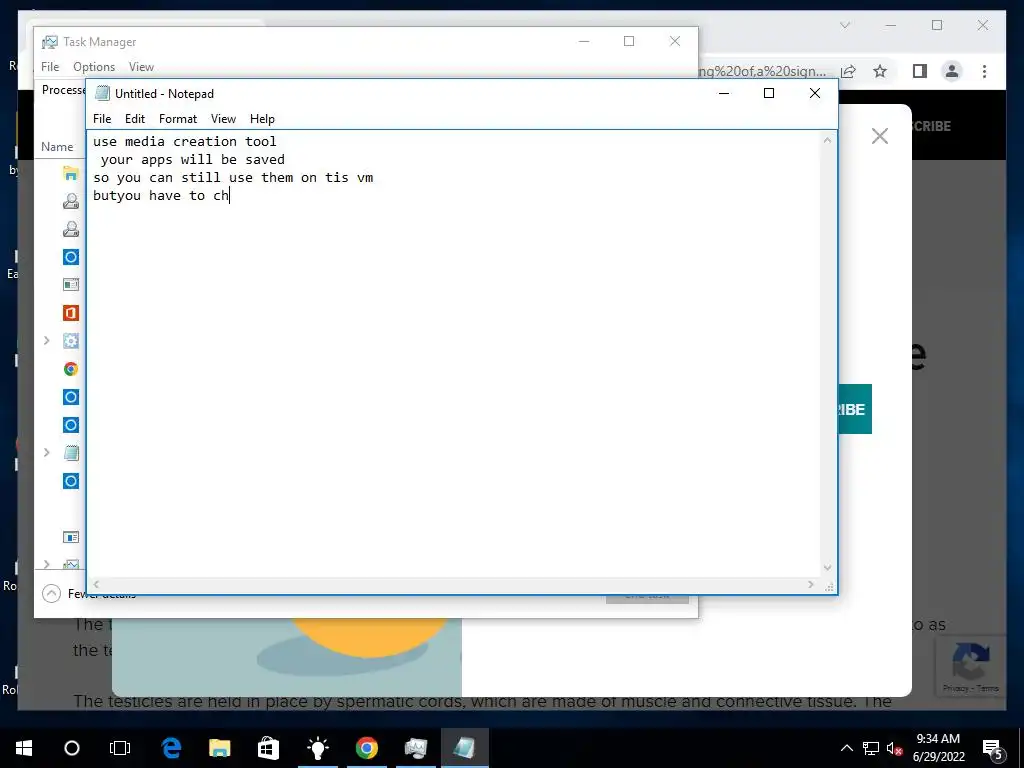The image size is (1024, 768).
Task: Click the Chrome share page icon
Action: click(x=848, y=71)
